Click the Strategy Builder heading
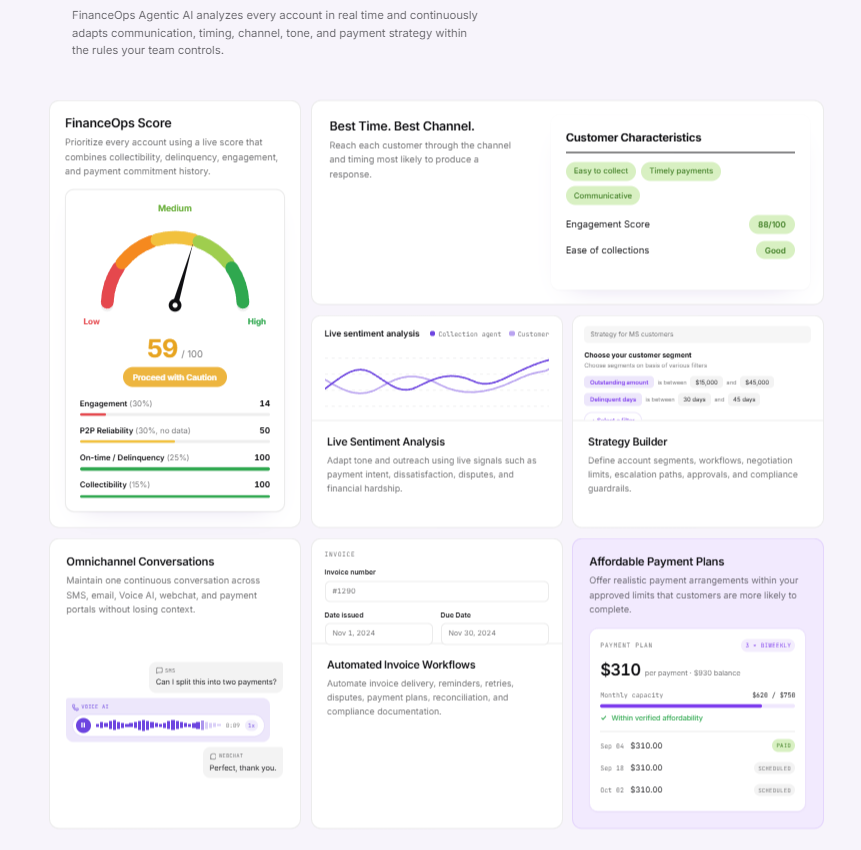 coord(627,442)
